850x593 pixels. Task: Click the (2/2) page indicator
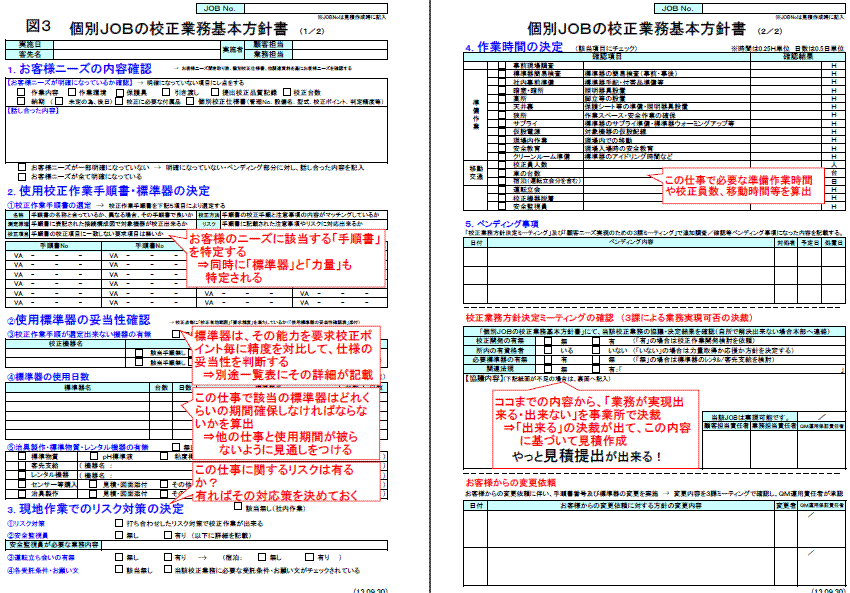tap(770, 31)
